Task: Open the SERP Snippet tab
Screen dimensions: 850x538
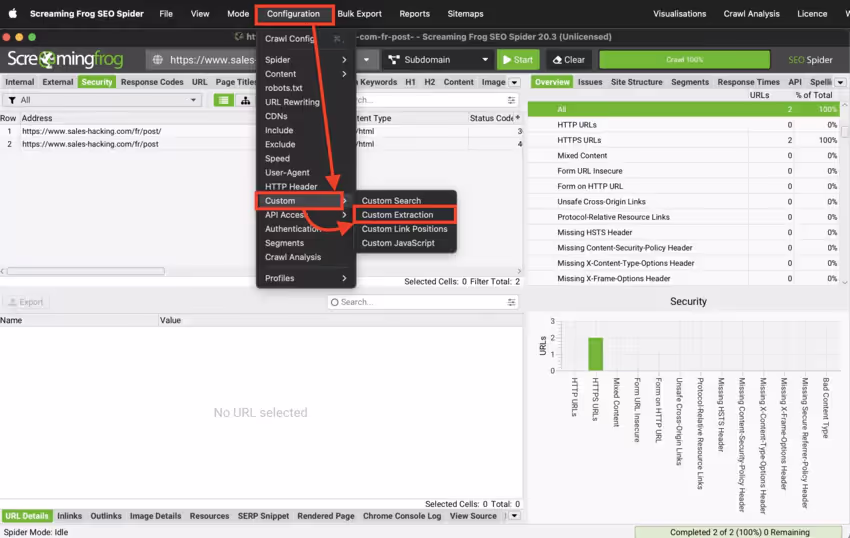Action: 263,516
